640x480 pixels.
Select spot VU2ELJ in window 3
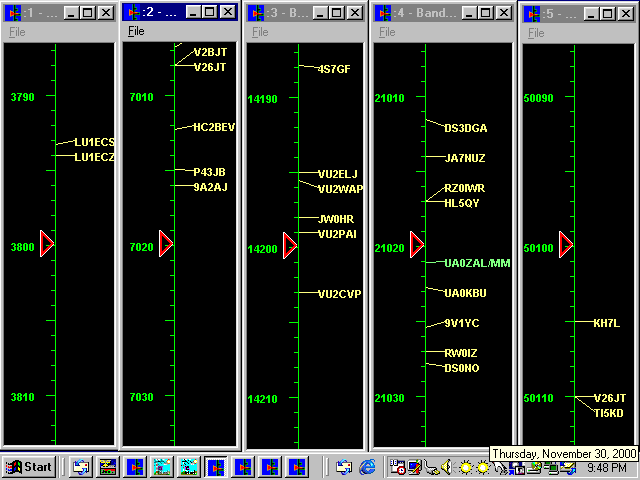point(338,174)
